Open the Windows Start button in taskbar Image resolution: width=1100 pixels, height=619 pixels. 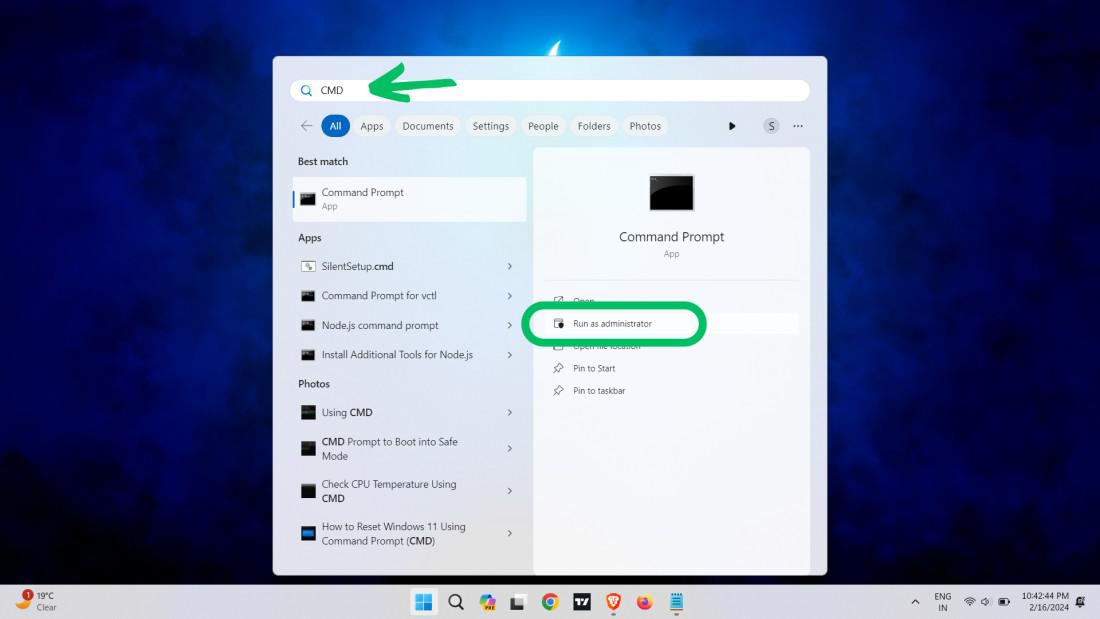[424, 602]
